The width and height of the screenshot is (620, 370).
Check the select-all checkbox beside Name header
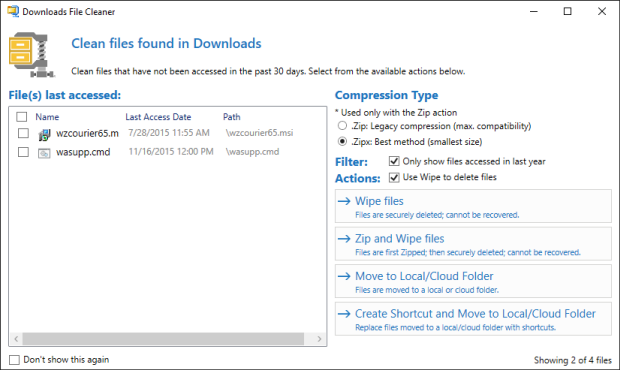coord(22,117)
